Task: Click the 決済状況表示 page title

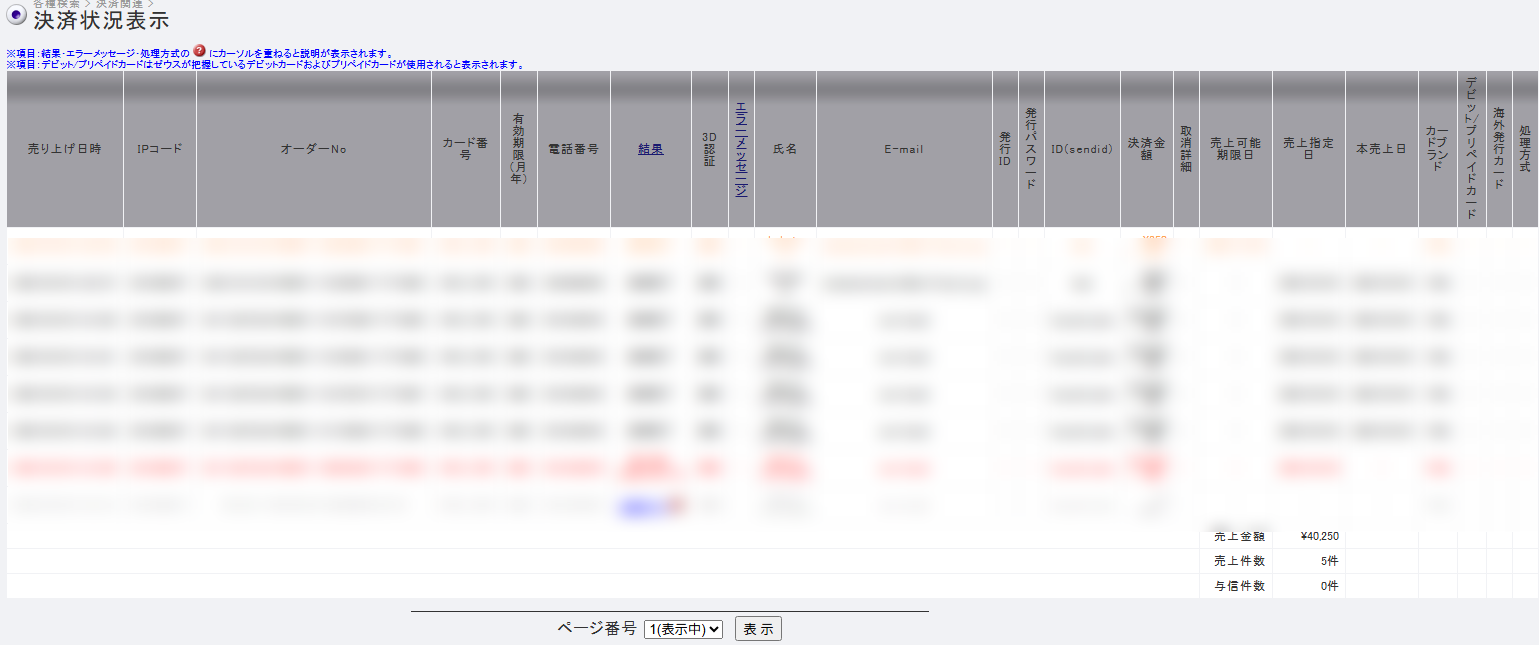Action: [x=101, y=21]
